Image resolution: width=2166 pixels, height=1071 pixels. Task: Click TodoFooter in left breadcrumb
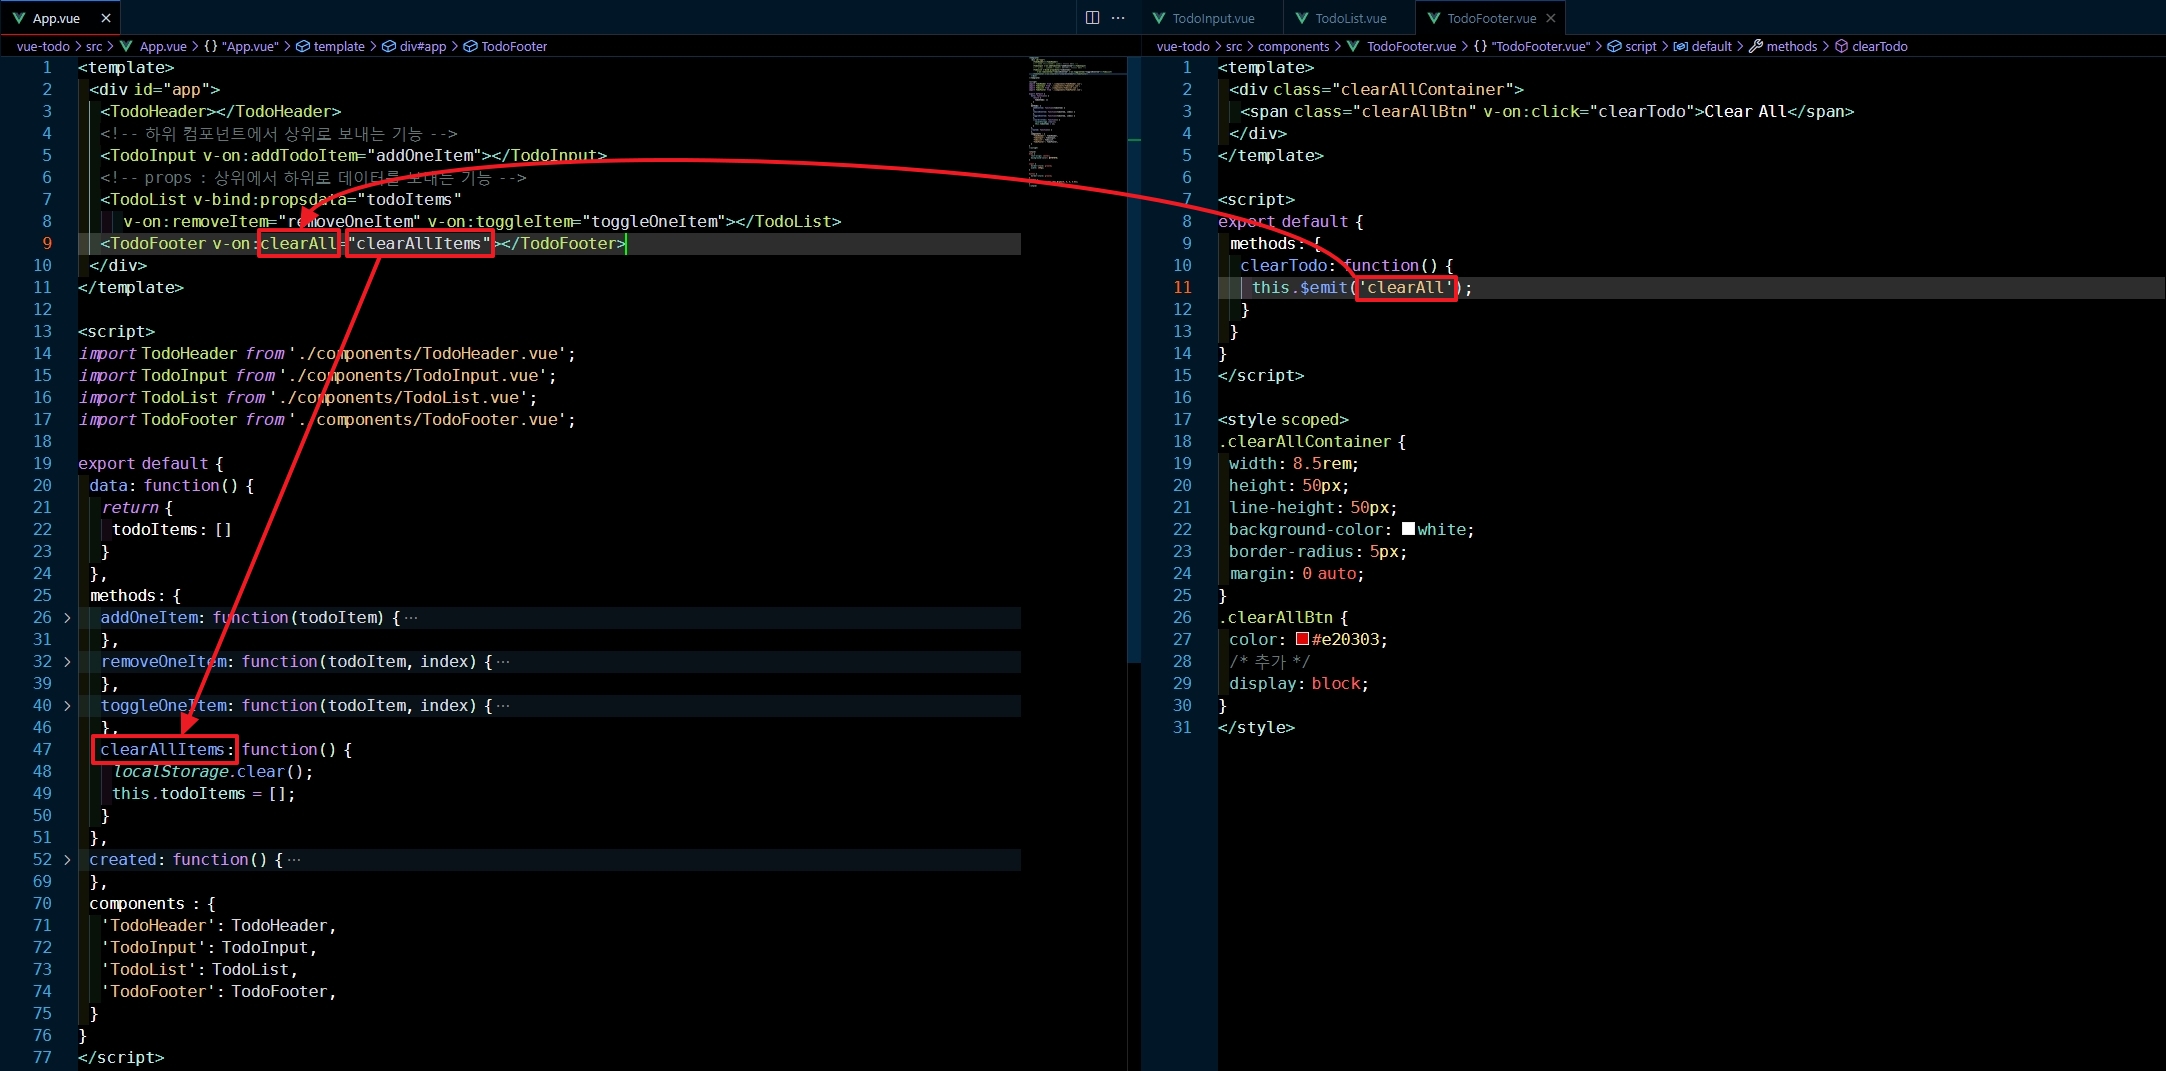click(x=514, y=46)
